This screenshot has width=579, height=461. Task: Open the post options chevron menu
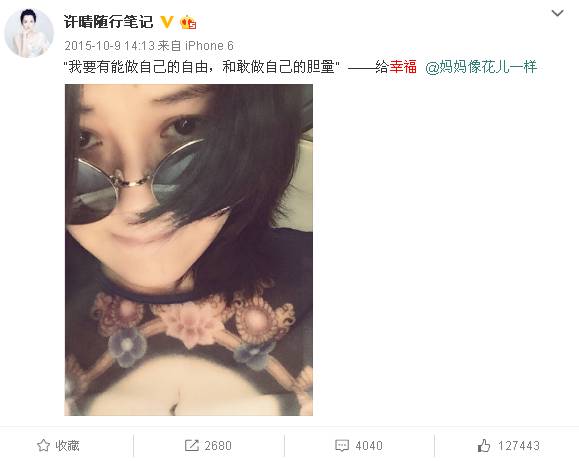point(557,14)
